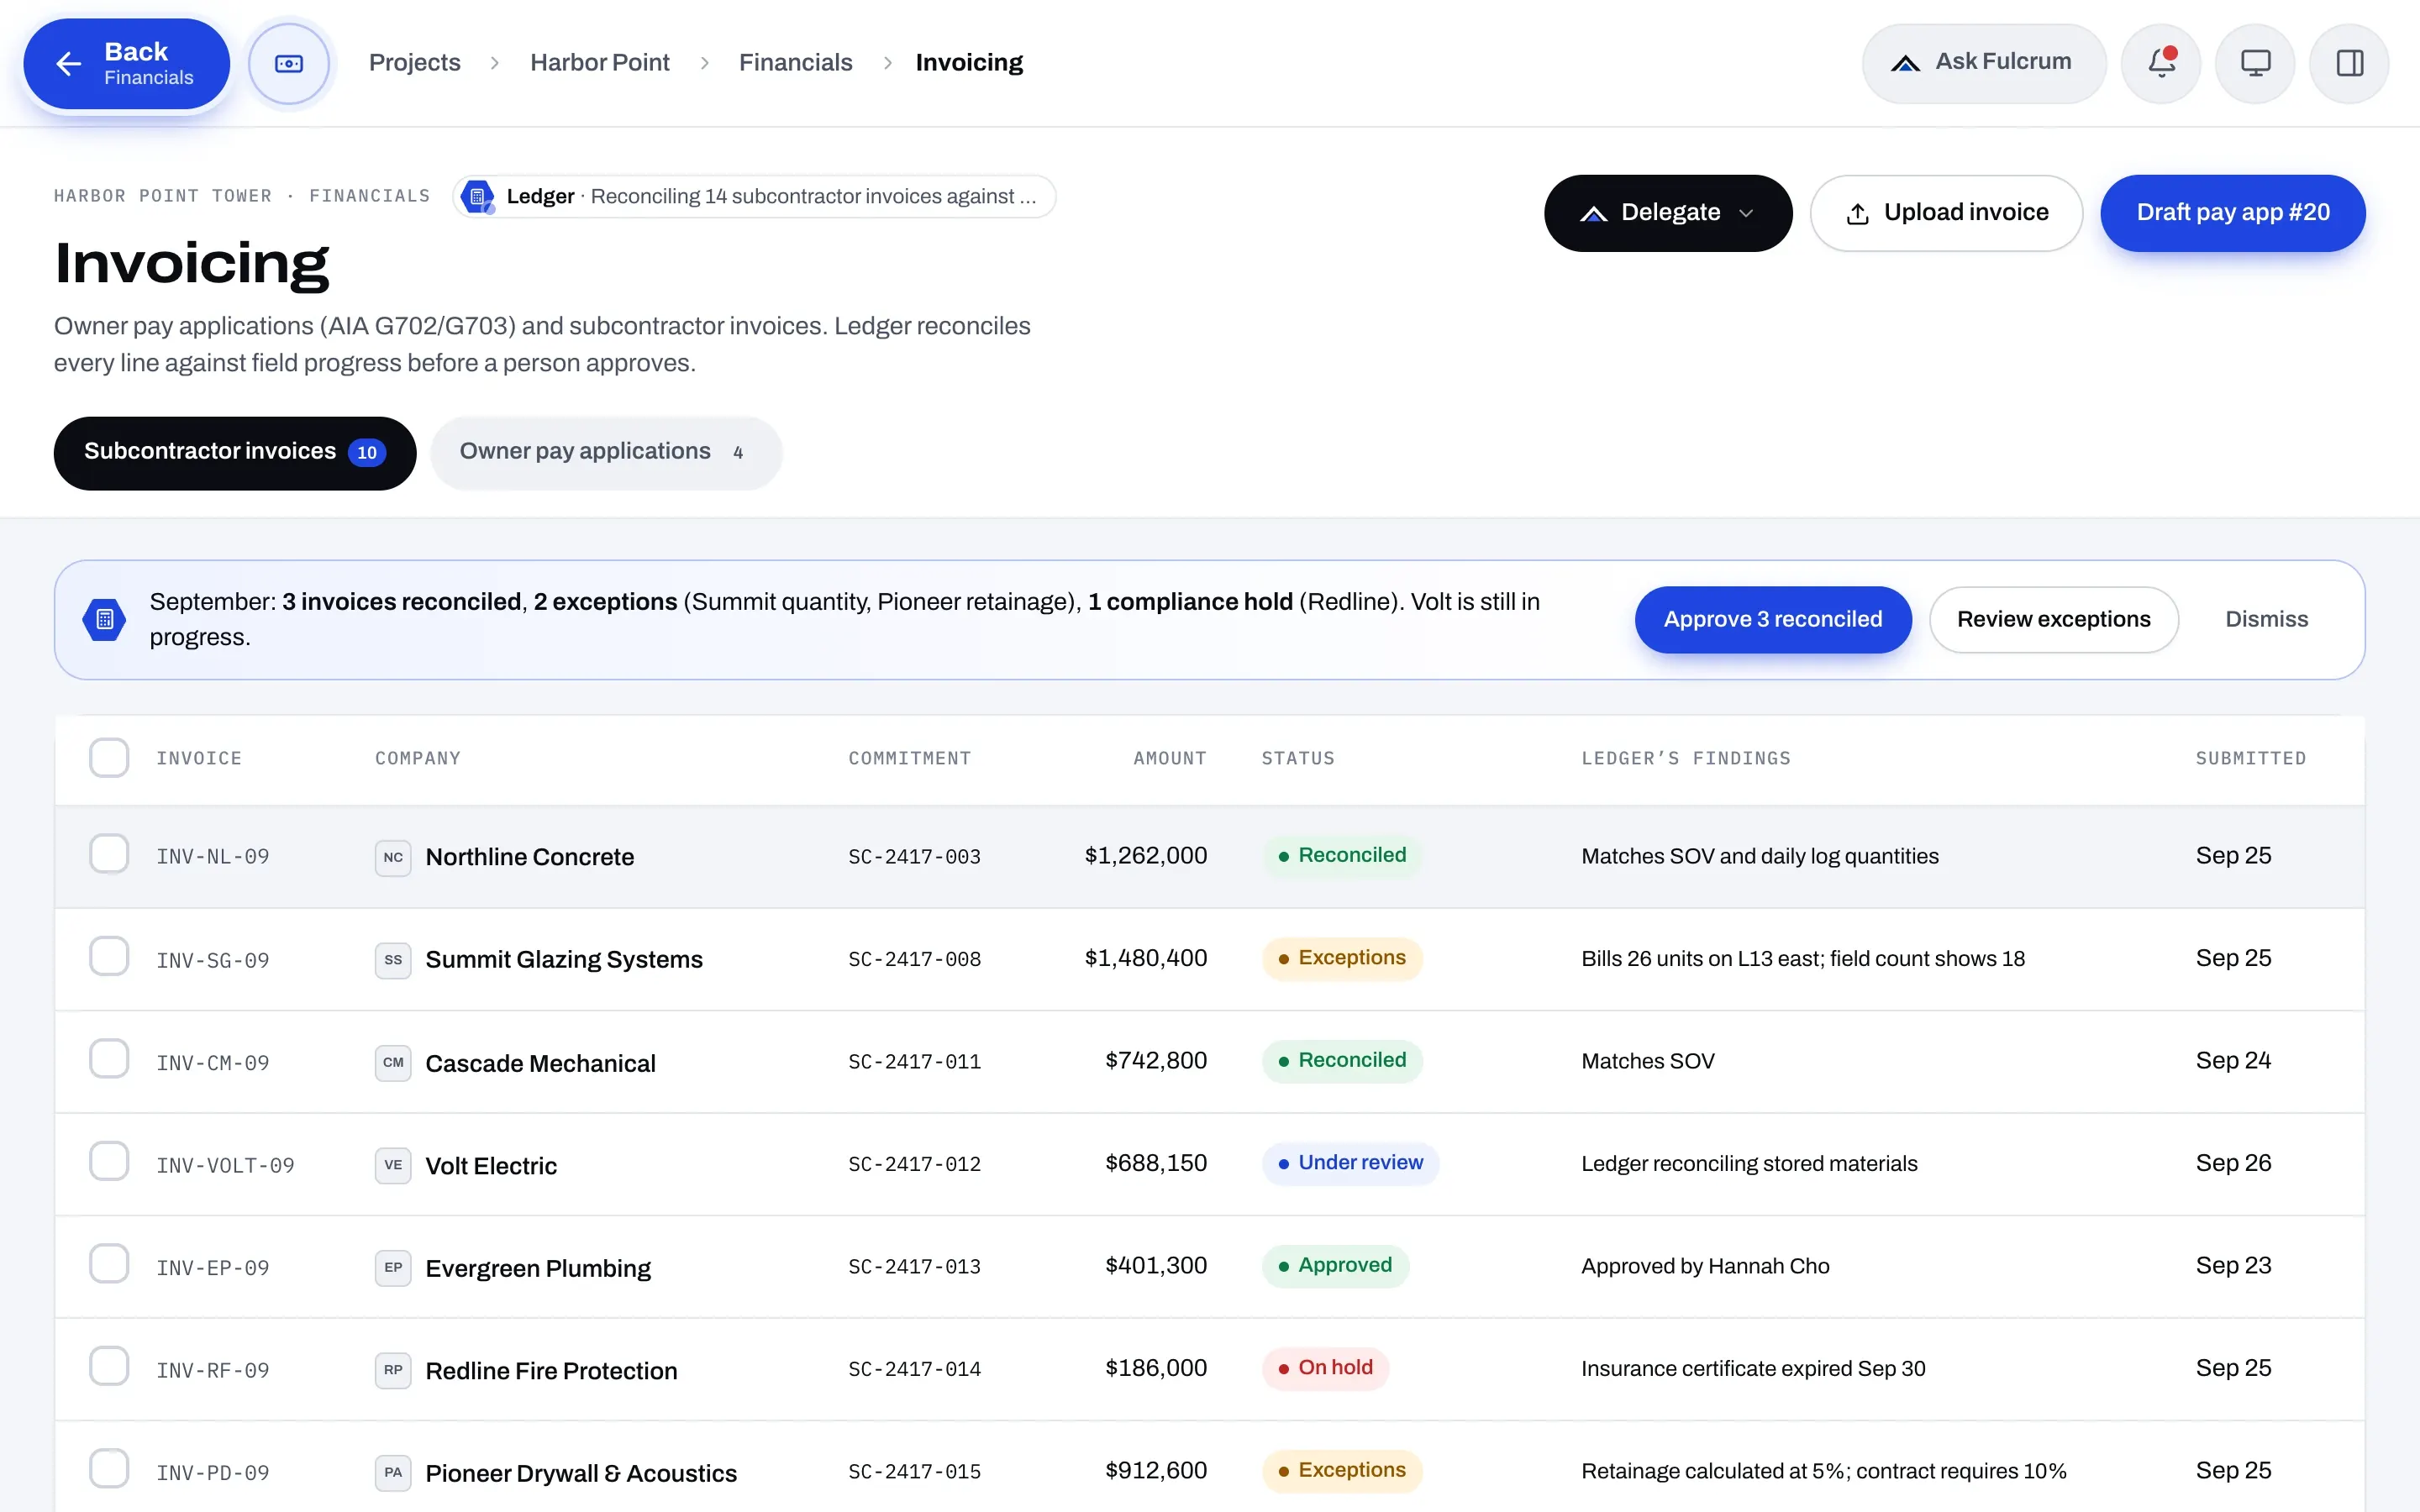Click the PA badge for Pioneer Drywall
This screenshot has width=2420, height=1512.
[393, 1472]
